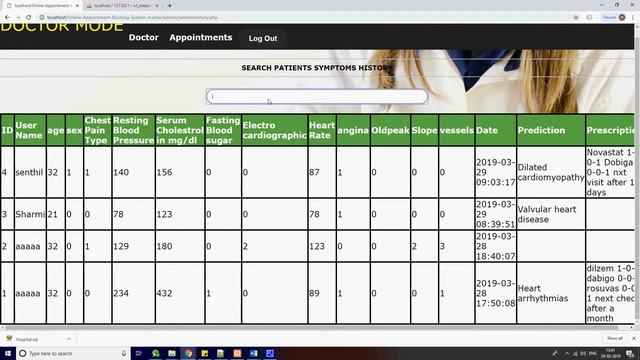
Task: Click the Oldpeak column header
Action: coord(390,130)
